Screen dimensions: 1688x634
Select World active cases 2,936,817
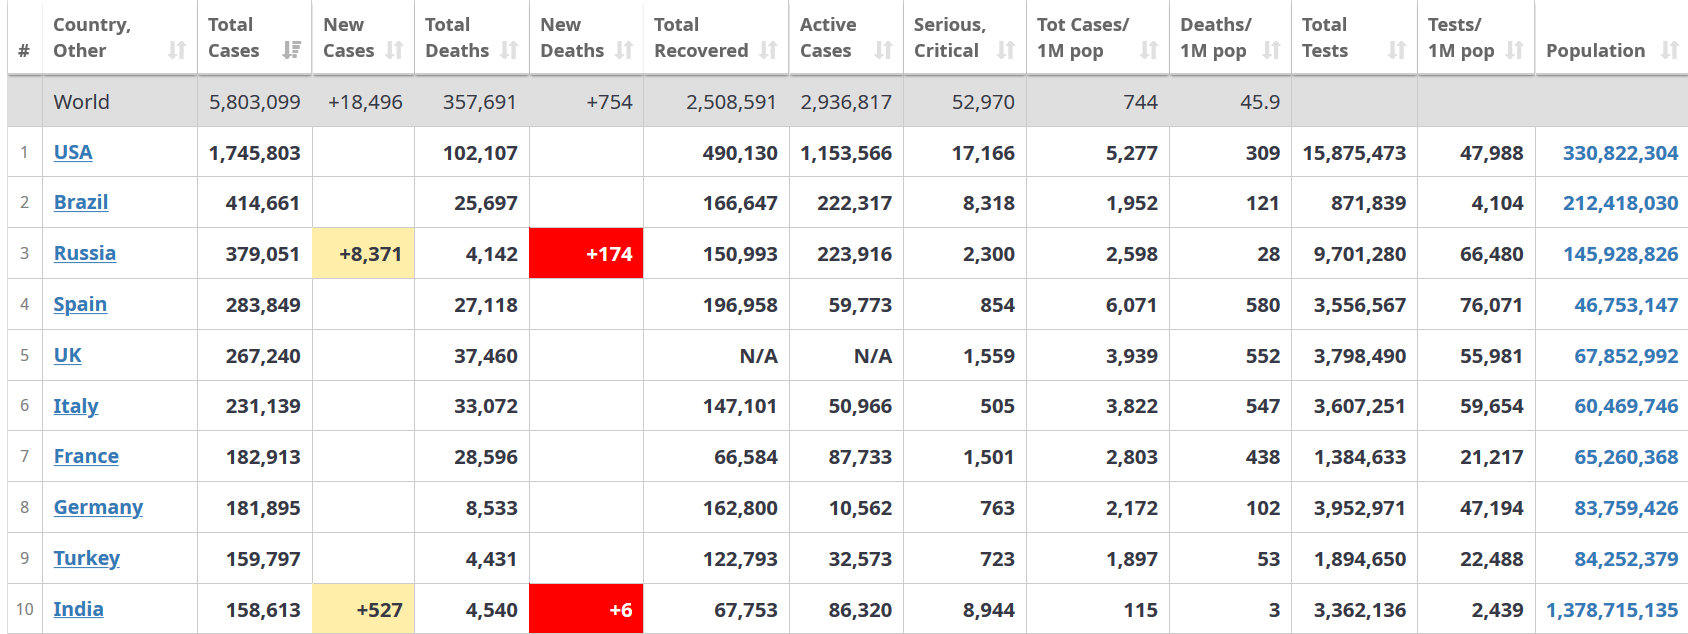(x=846, y=102)
